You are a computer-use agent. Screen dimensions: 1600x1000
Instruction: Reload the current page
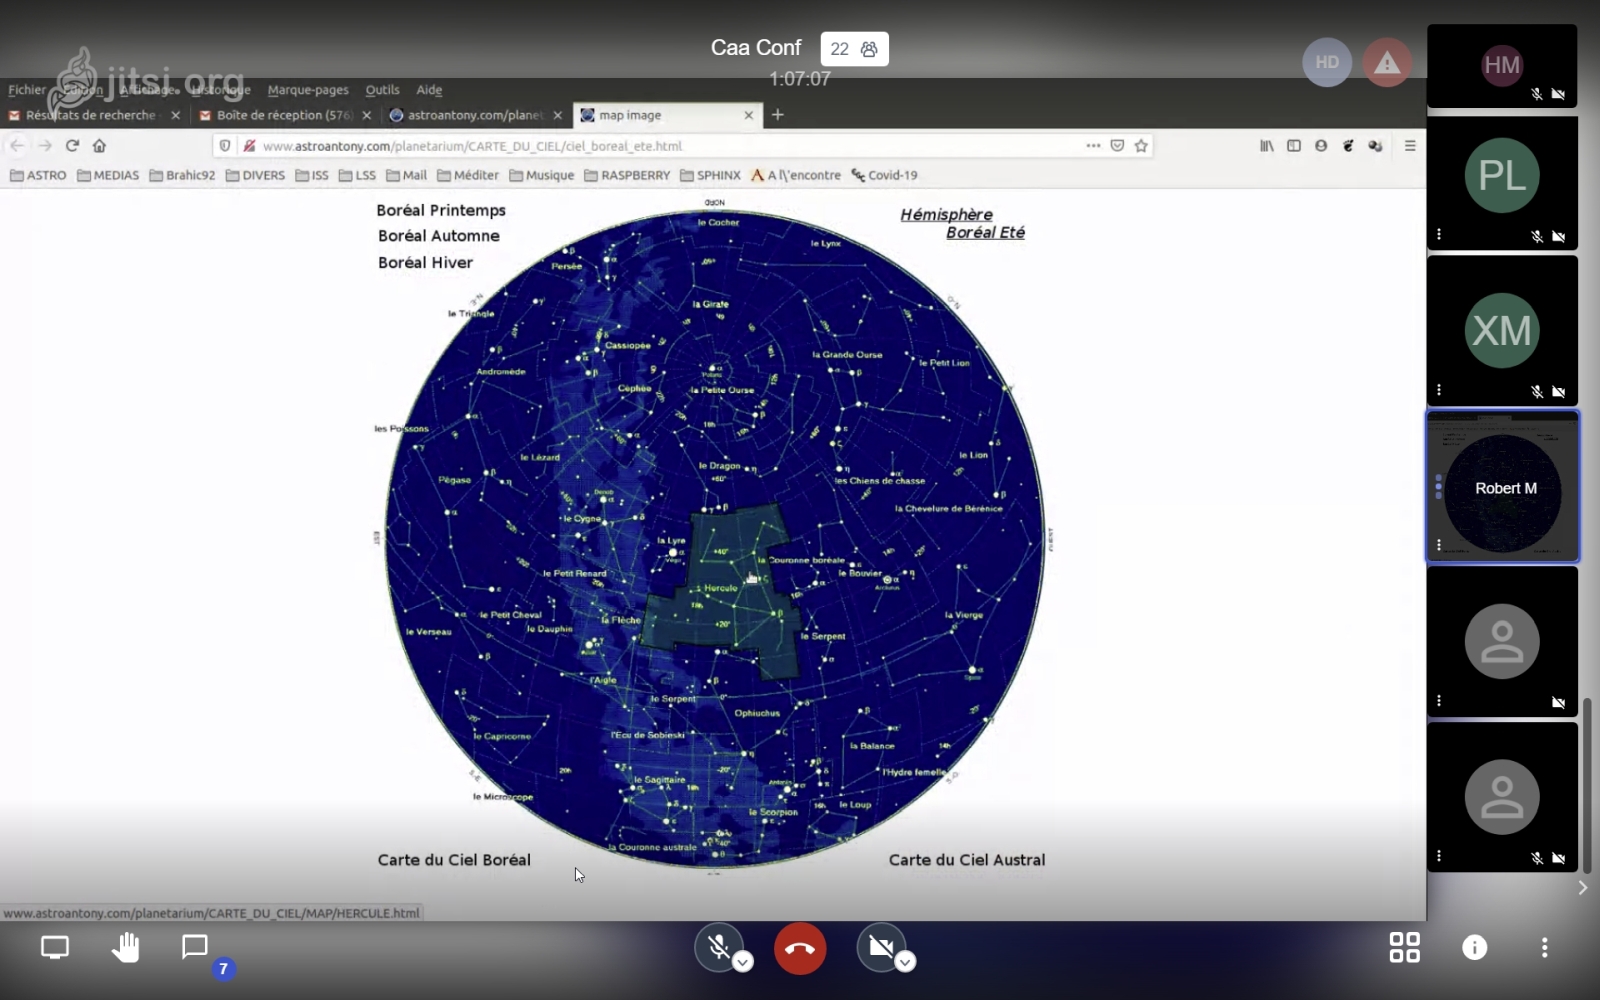[x=72, y=146]
